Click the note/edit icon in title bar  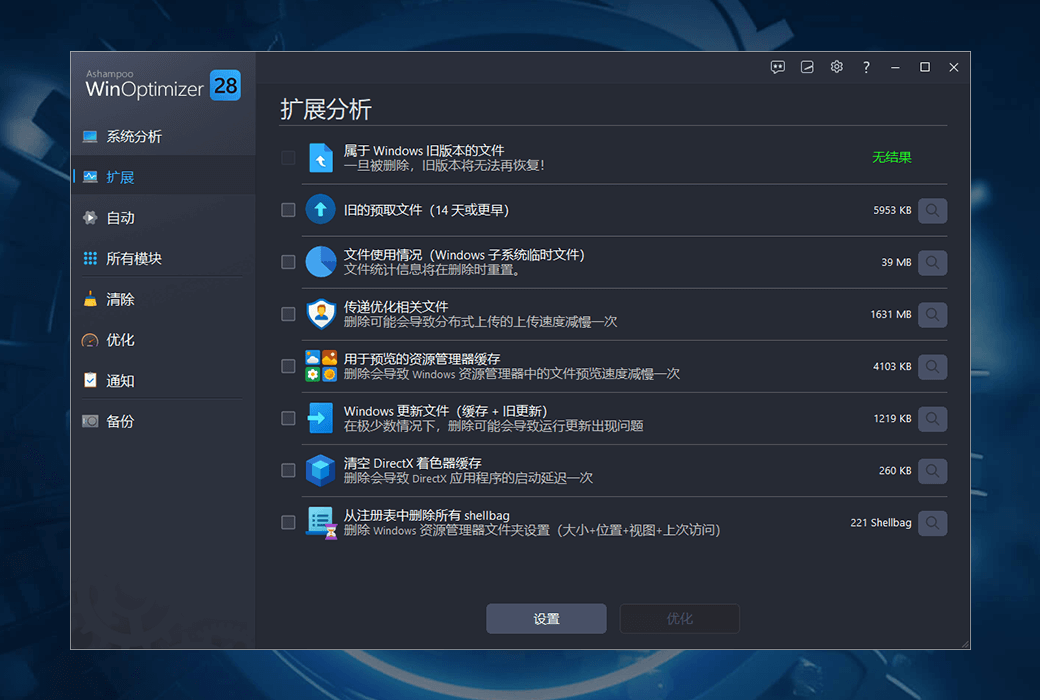pyautogui.click(x=807, y=67)
